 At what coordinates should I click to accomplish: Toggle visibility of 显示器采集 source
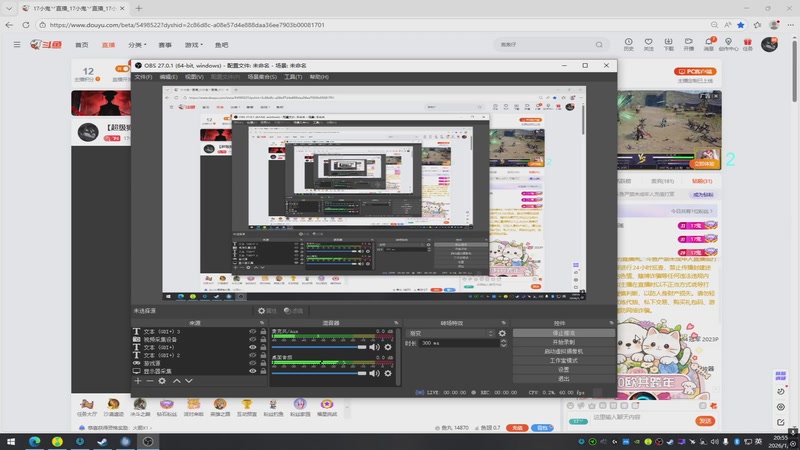tap(253, 371)
